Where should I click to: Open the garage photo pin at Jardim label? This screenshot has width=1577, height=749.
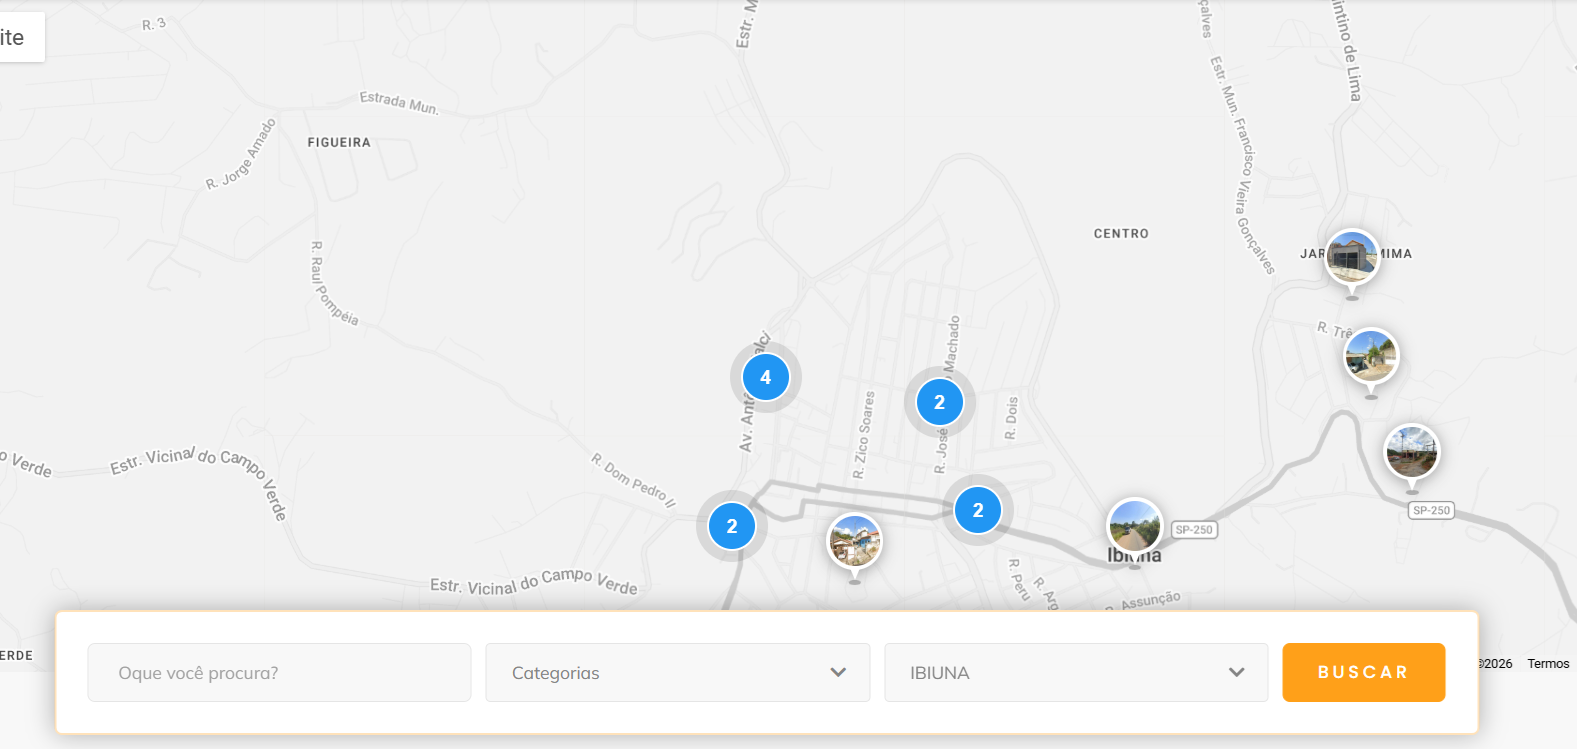[1352, 257]
